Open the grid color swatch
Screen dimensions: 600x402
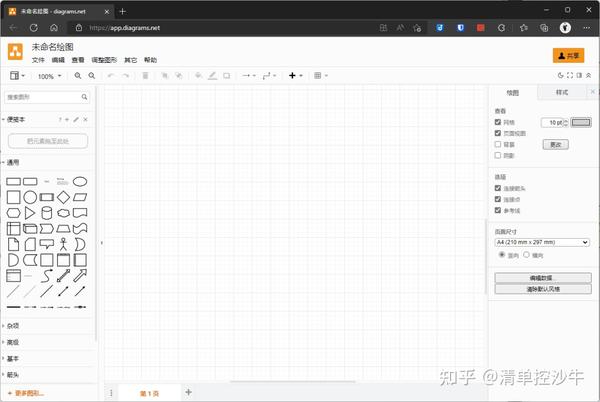click(581, 122)
